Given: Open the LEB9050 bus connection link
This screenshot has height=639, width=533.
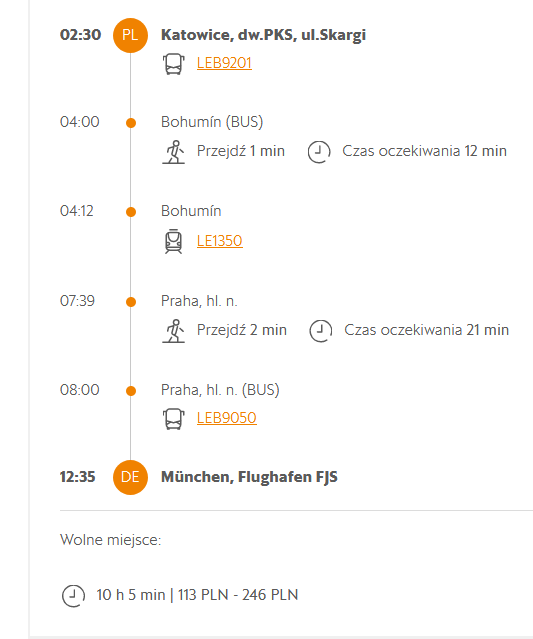Looking at the screenshot, I should (x=227, y=418).
